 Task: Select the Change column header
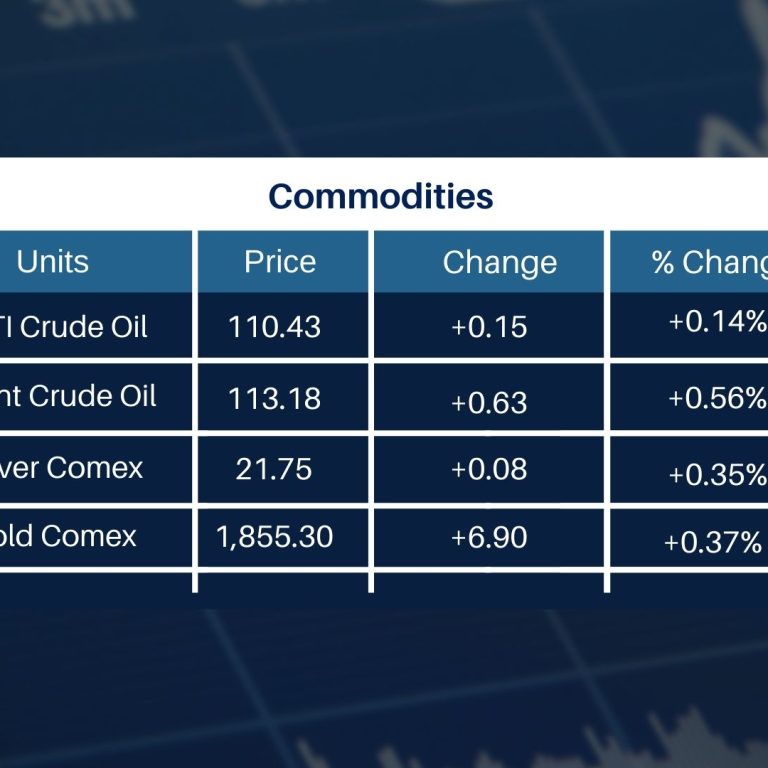tap(499, 263)
